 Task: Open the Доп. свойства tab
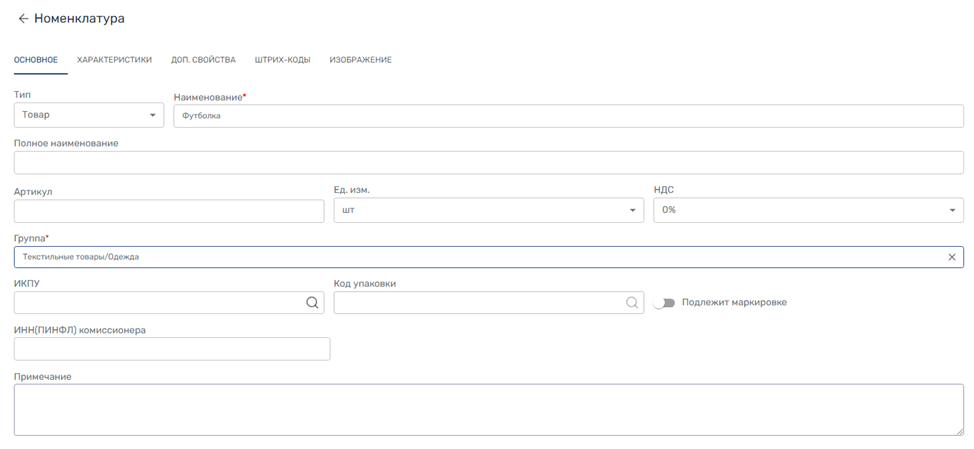point(203,60)
